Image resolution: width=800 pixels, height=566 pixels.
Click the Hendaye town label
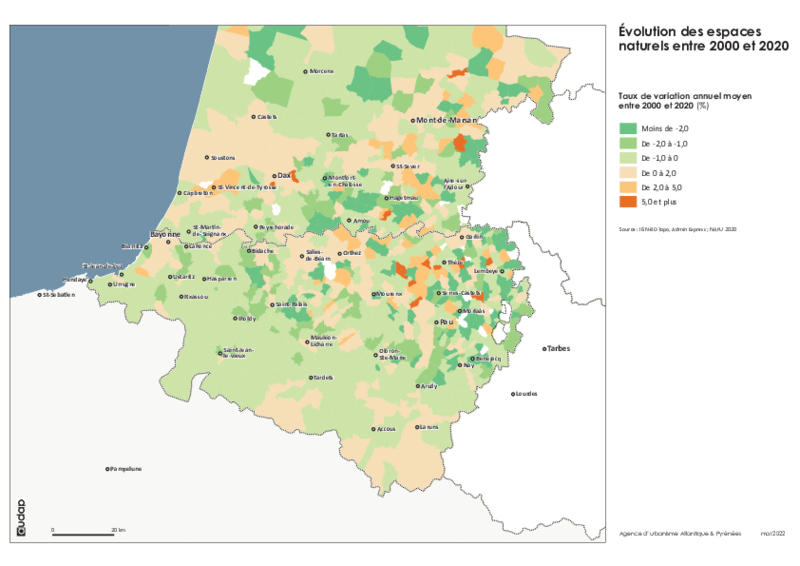click(x=74, y=280)
